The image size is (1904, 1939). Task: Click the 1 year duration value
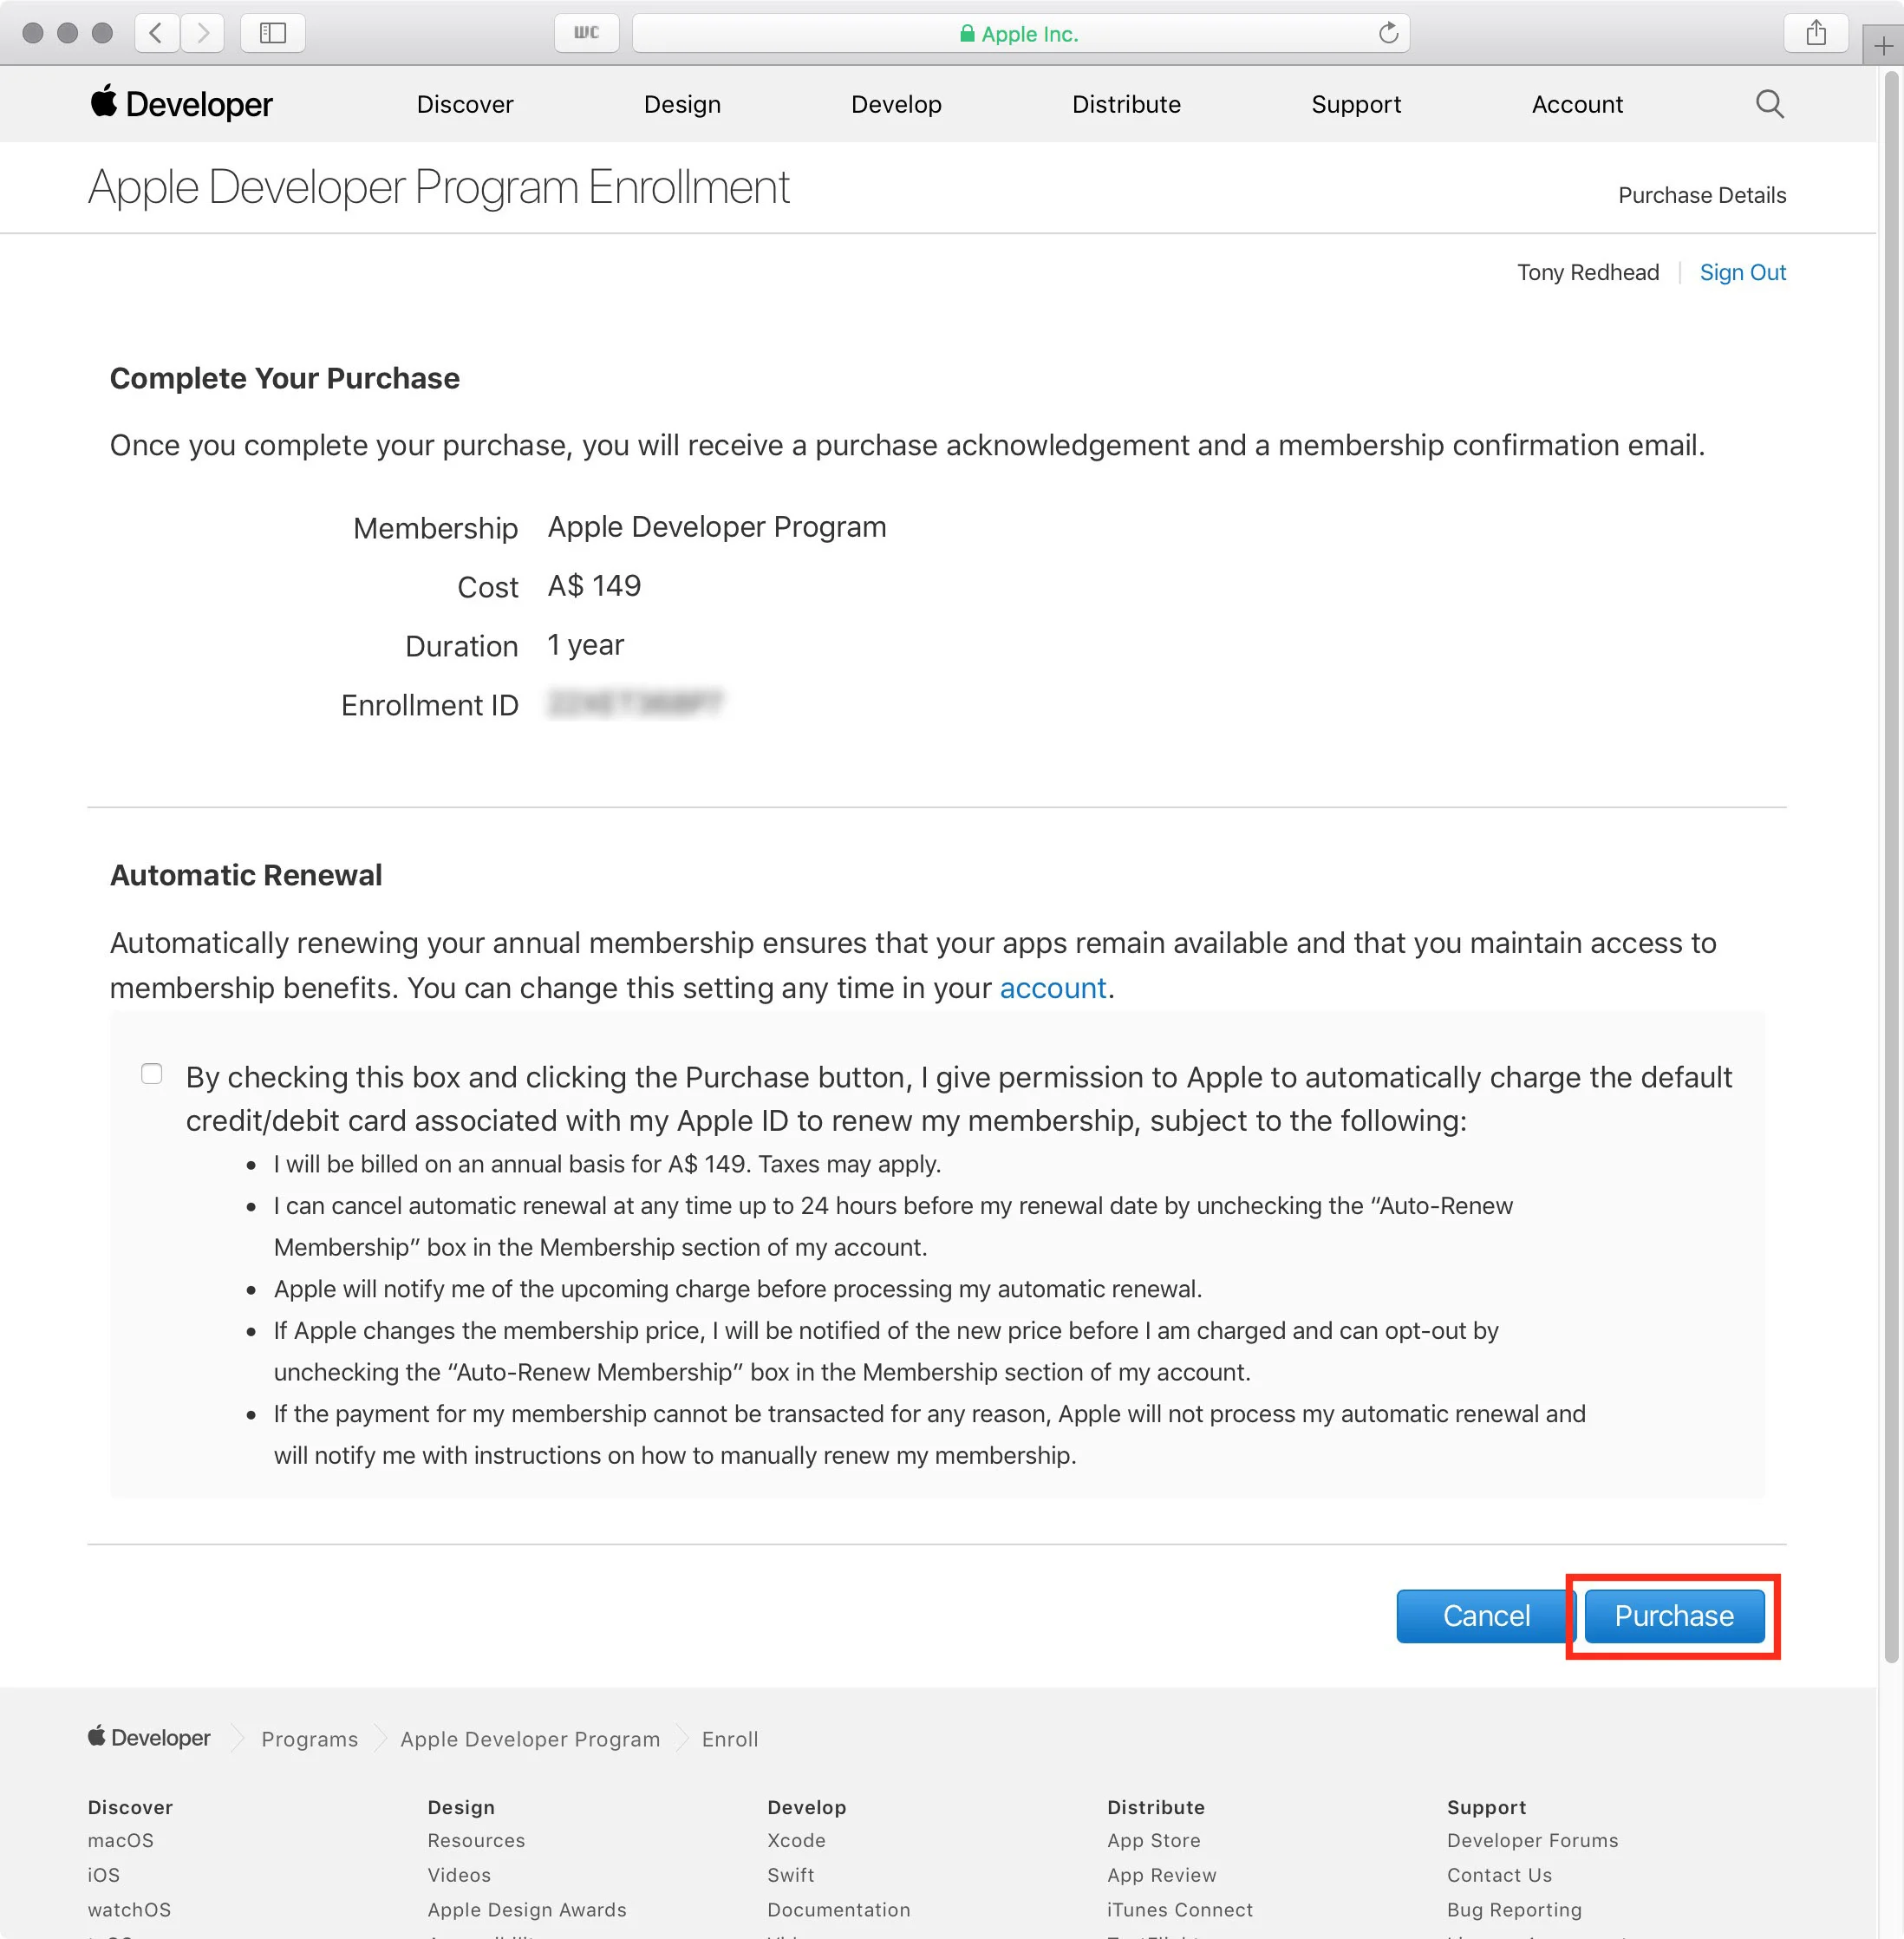(585, 645)
